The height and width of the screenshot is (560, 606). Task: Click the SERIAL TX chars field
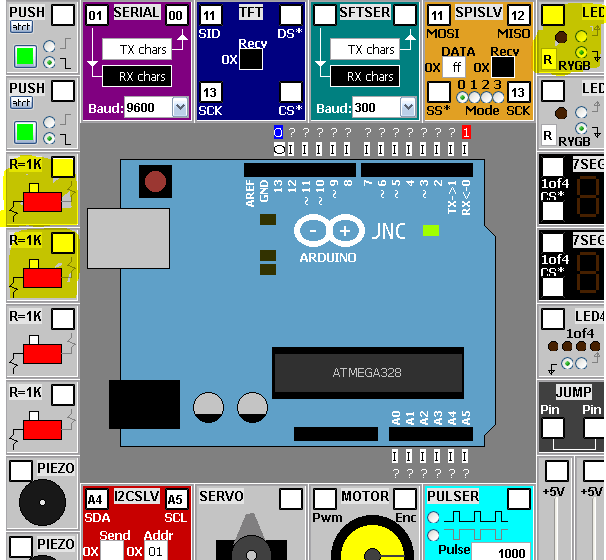click(x=137, y=49)
